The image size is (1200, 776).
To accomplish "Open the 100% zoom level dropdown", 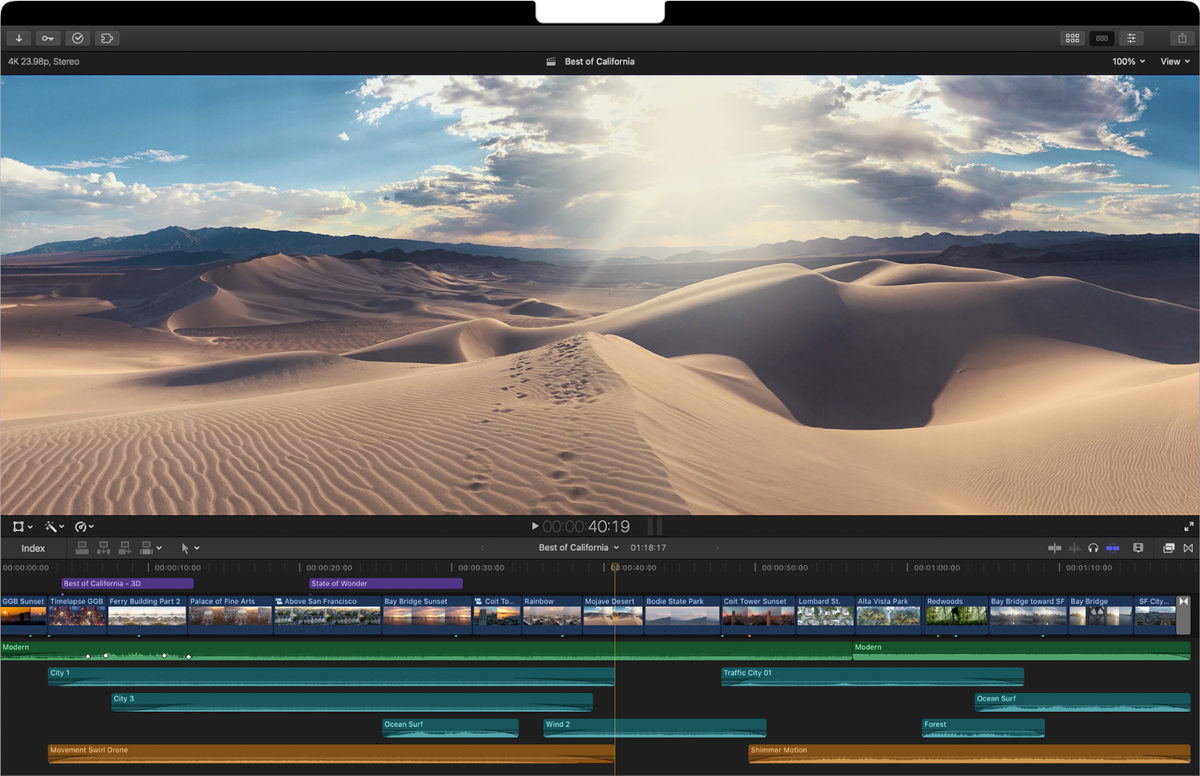I will (x=1127, y=61).
